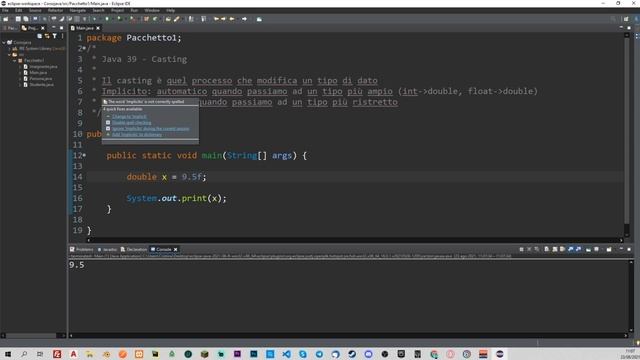Switch to the Package Explorer tab
Viewport: 640px width, 360px height.
pos(10,28)
